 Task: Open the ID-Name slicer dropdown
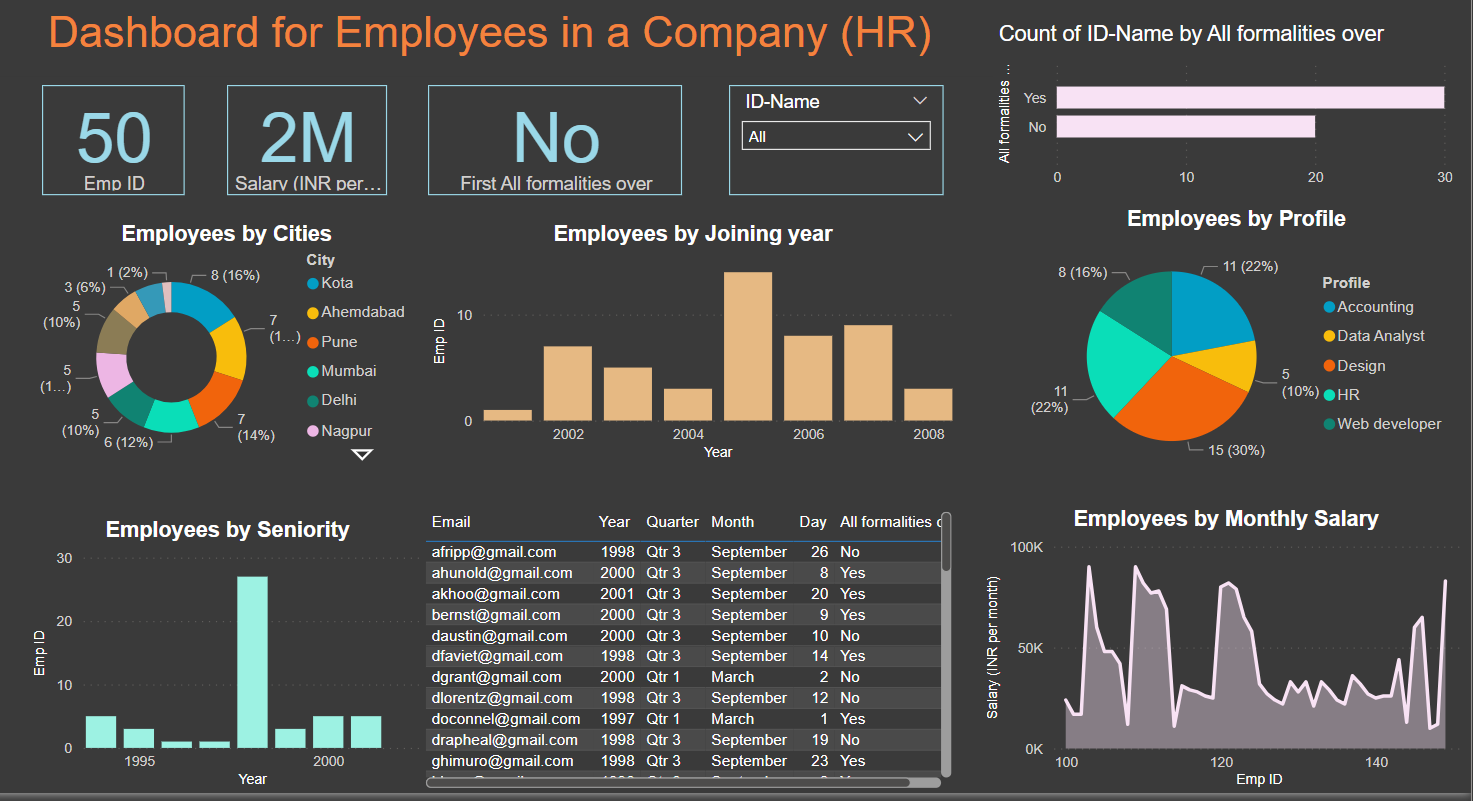point(919,101)
